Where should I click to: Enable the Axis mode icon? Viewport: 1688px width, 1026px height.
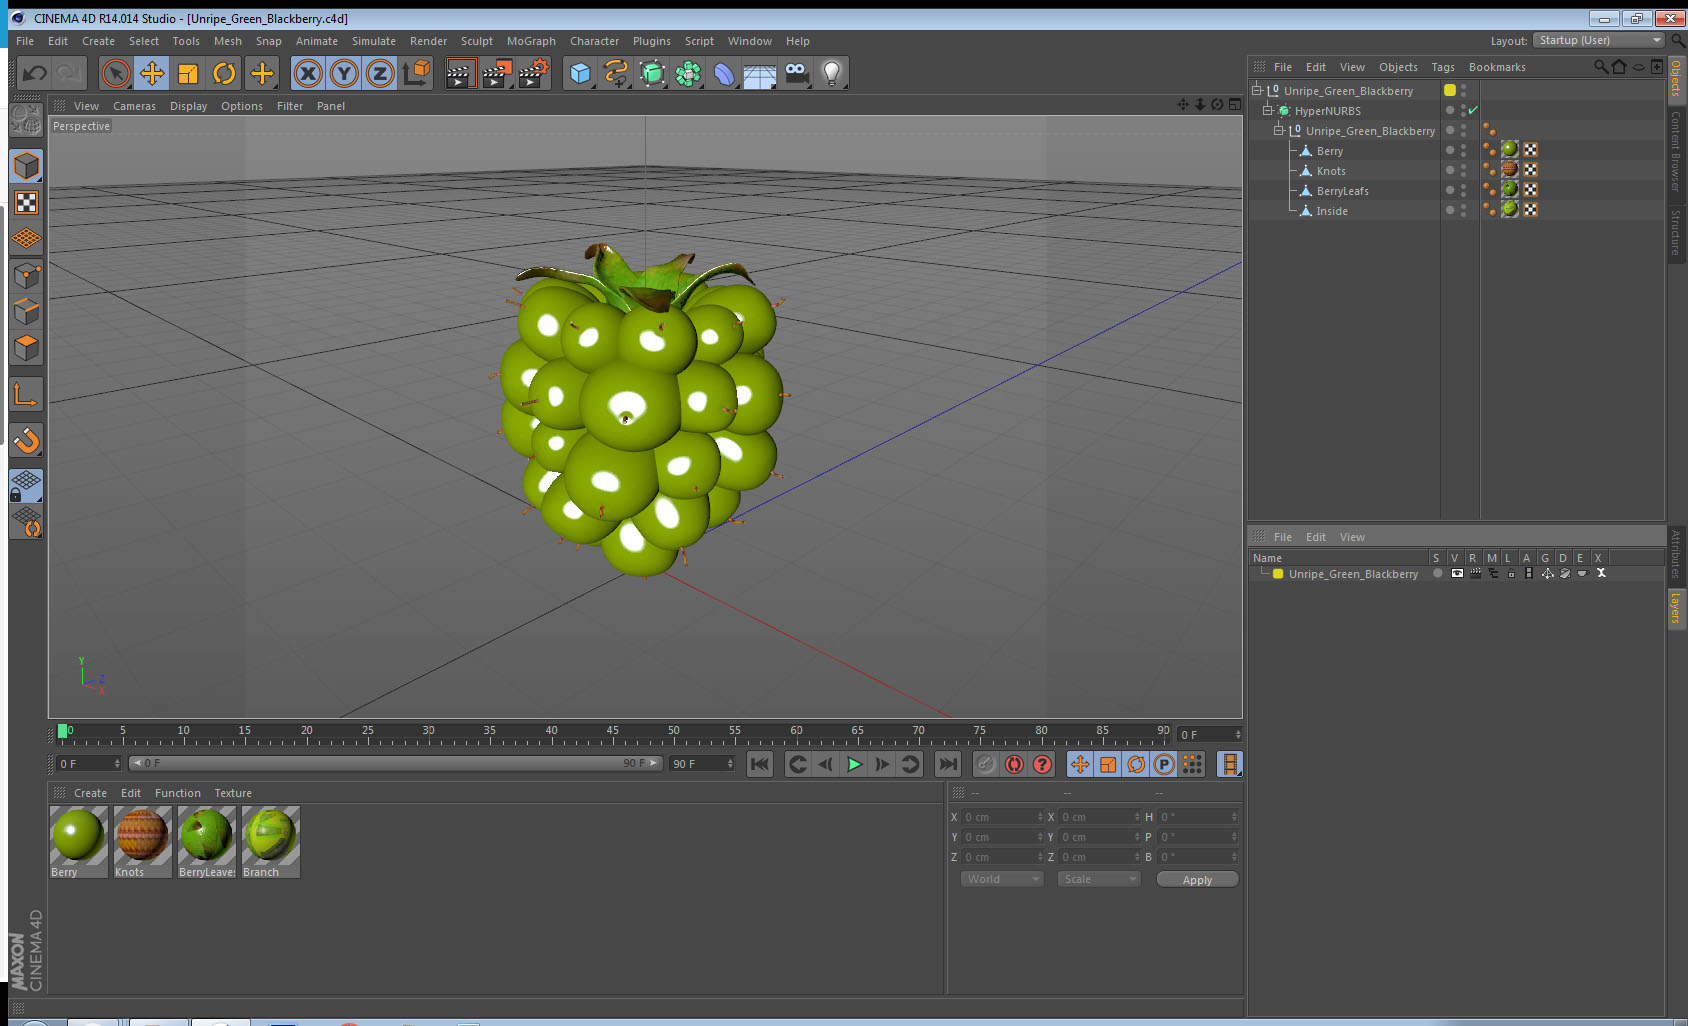pyautogui.click(x=26, y=395)
